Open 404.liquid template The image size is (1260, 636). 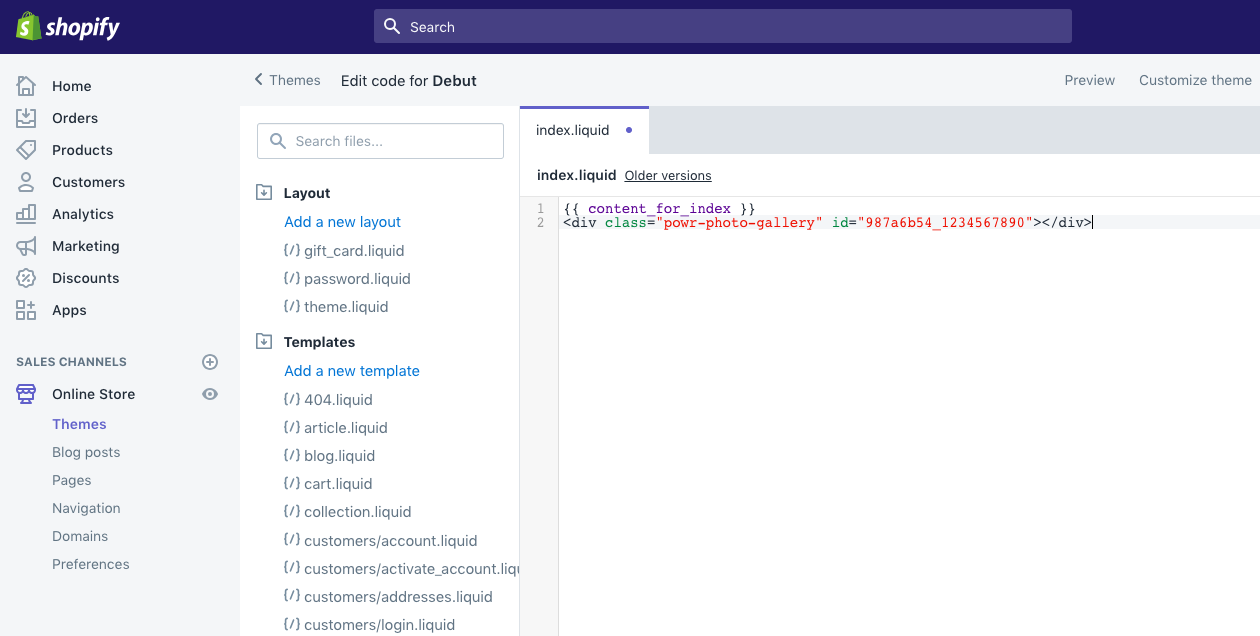click(x=338, y=399)
